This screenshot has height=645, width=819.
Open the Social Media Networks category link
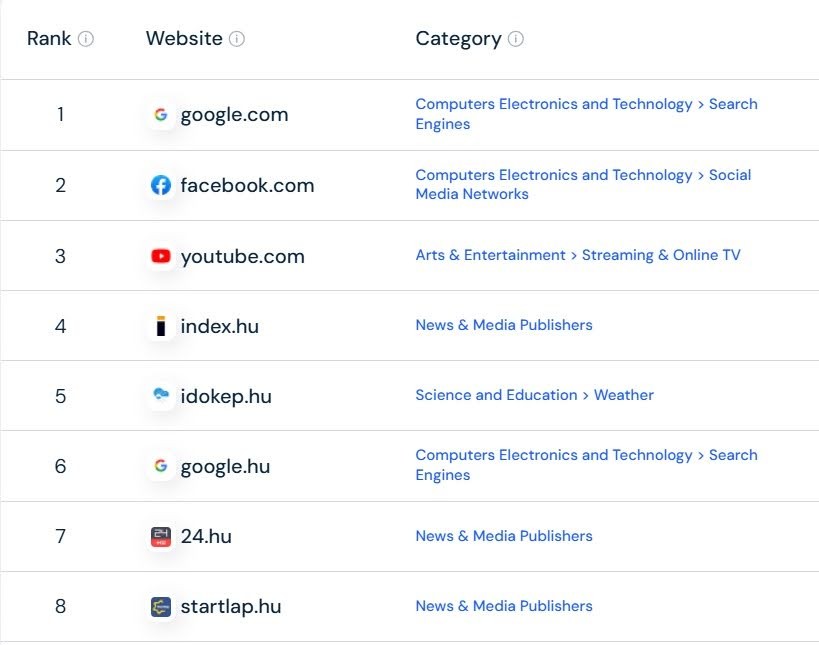pyautogui.click(x=583, y=184)
